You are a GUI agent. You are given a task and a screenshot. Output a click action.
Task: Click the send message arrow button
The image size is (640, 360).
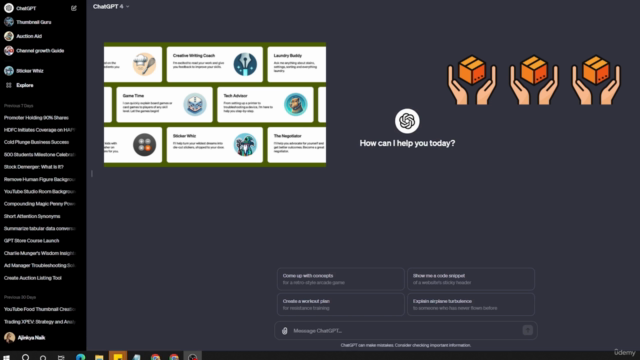pos(527,330)
